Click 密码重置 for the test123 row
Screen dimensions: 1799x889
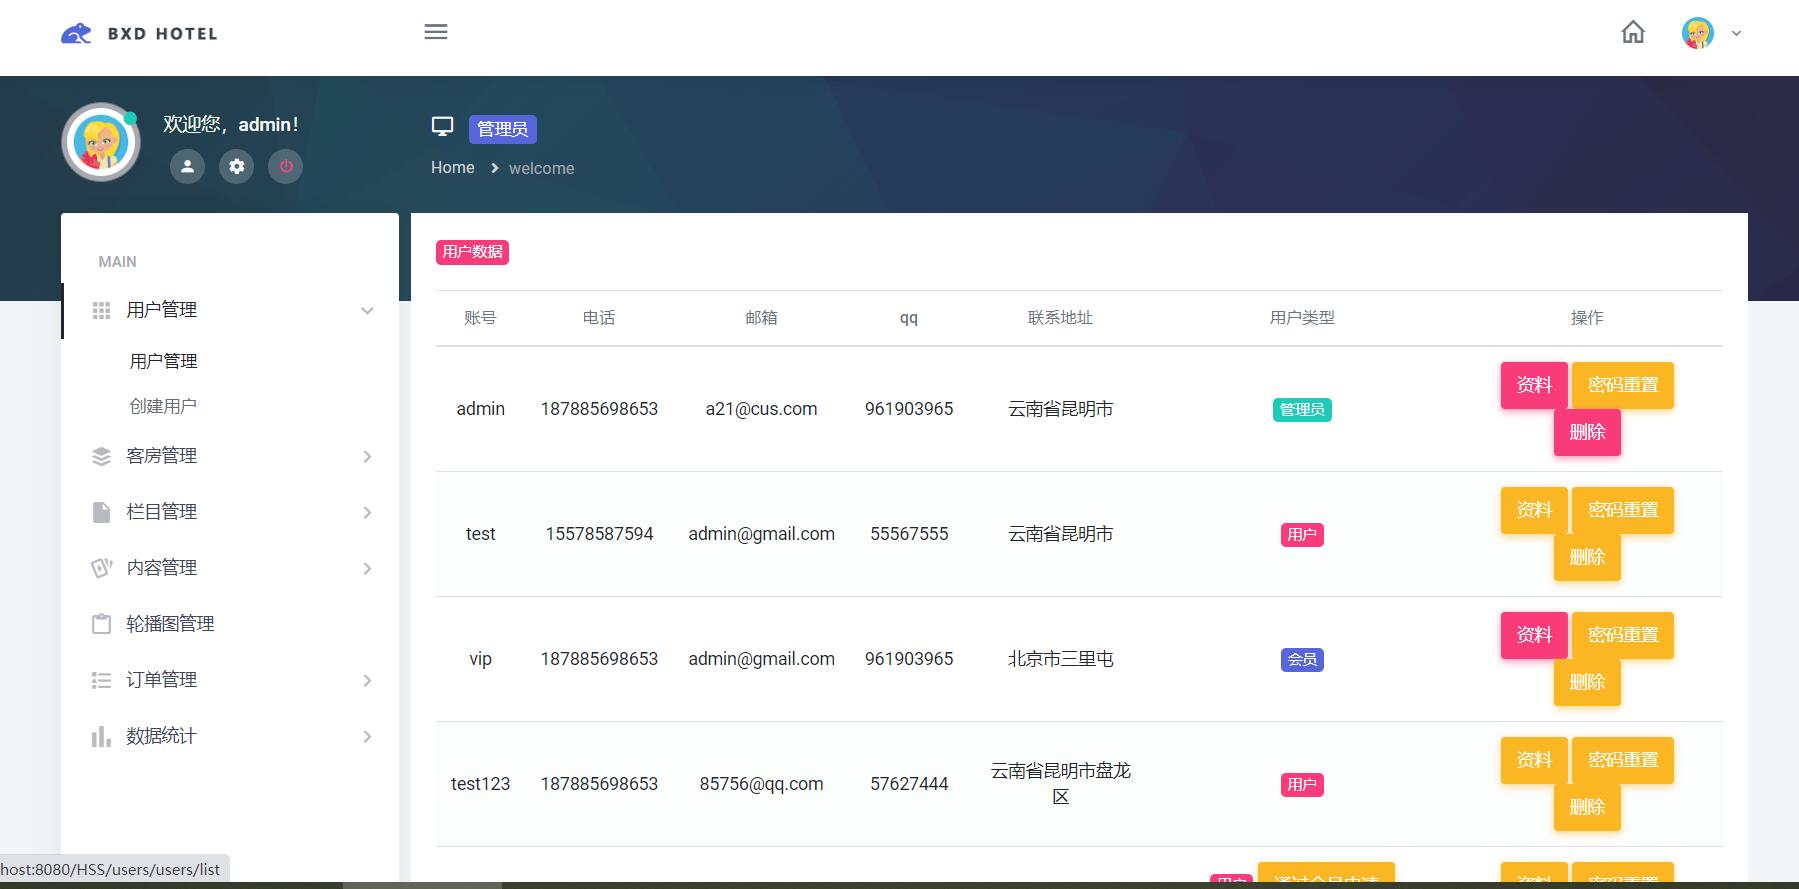[x=1623, y=760]
